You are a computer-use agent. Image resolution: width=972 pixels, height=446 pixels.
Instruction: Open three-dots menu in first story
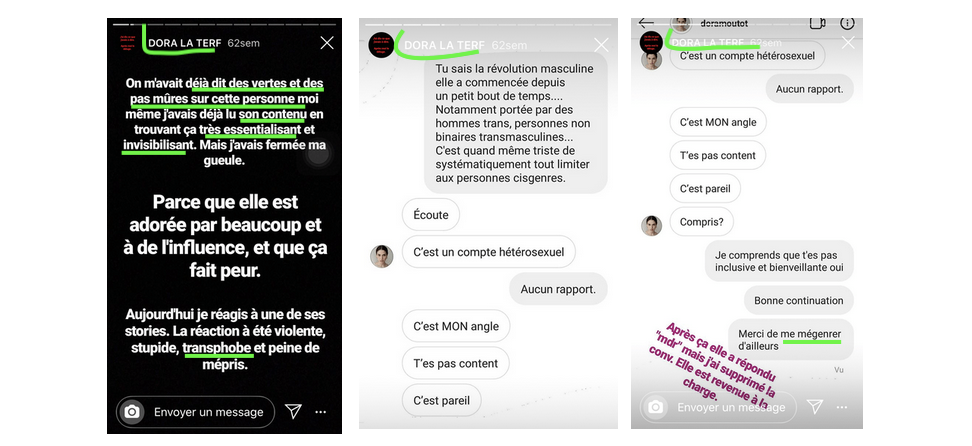(320, 412)
